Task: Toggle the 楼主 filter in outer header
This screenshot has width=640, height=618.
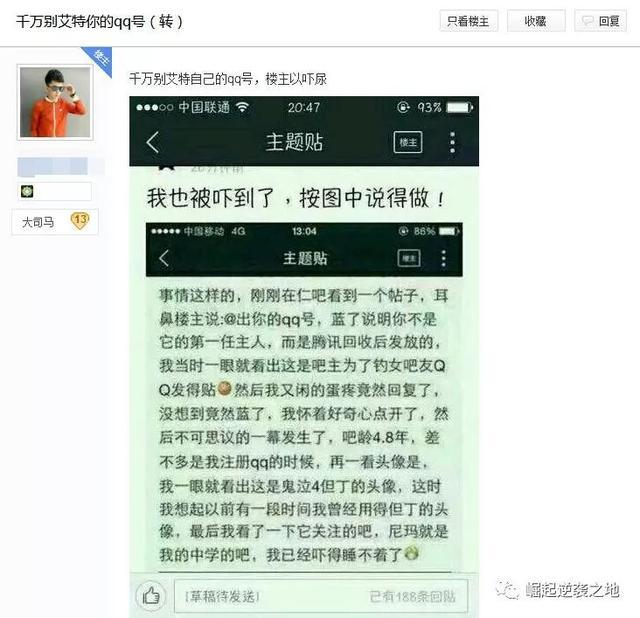Action: (x=408, y=142)
